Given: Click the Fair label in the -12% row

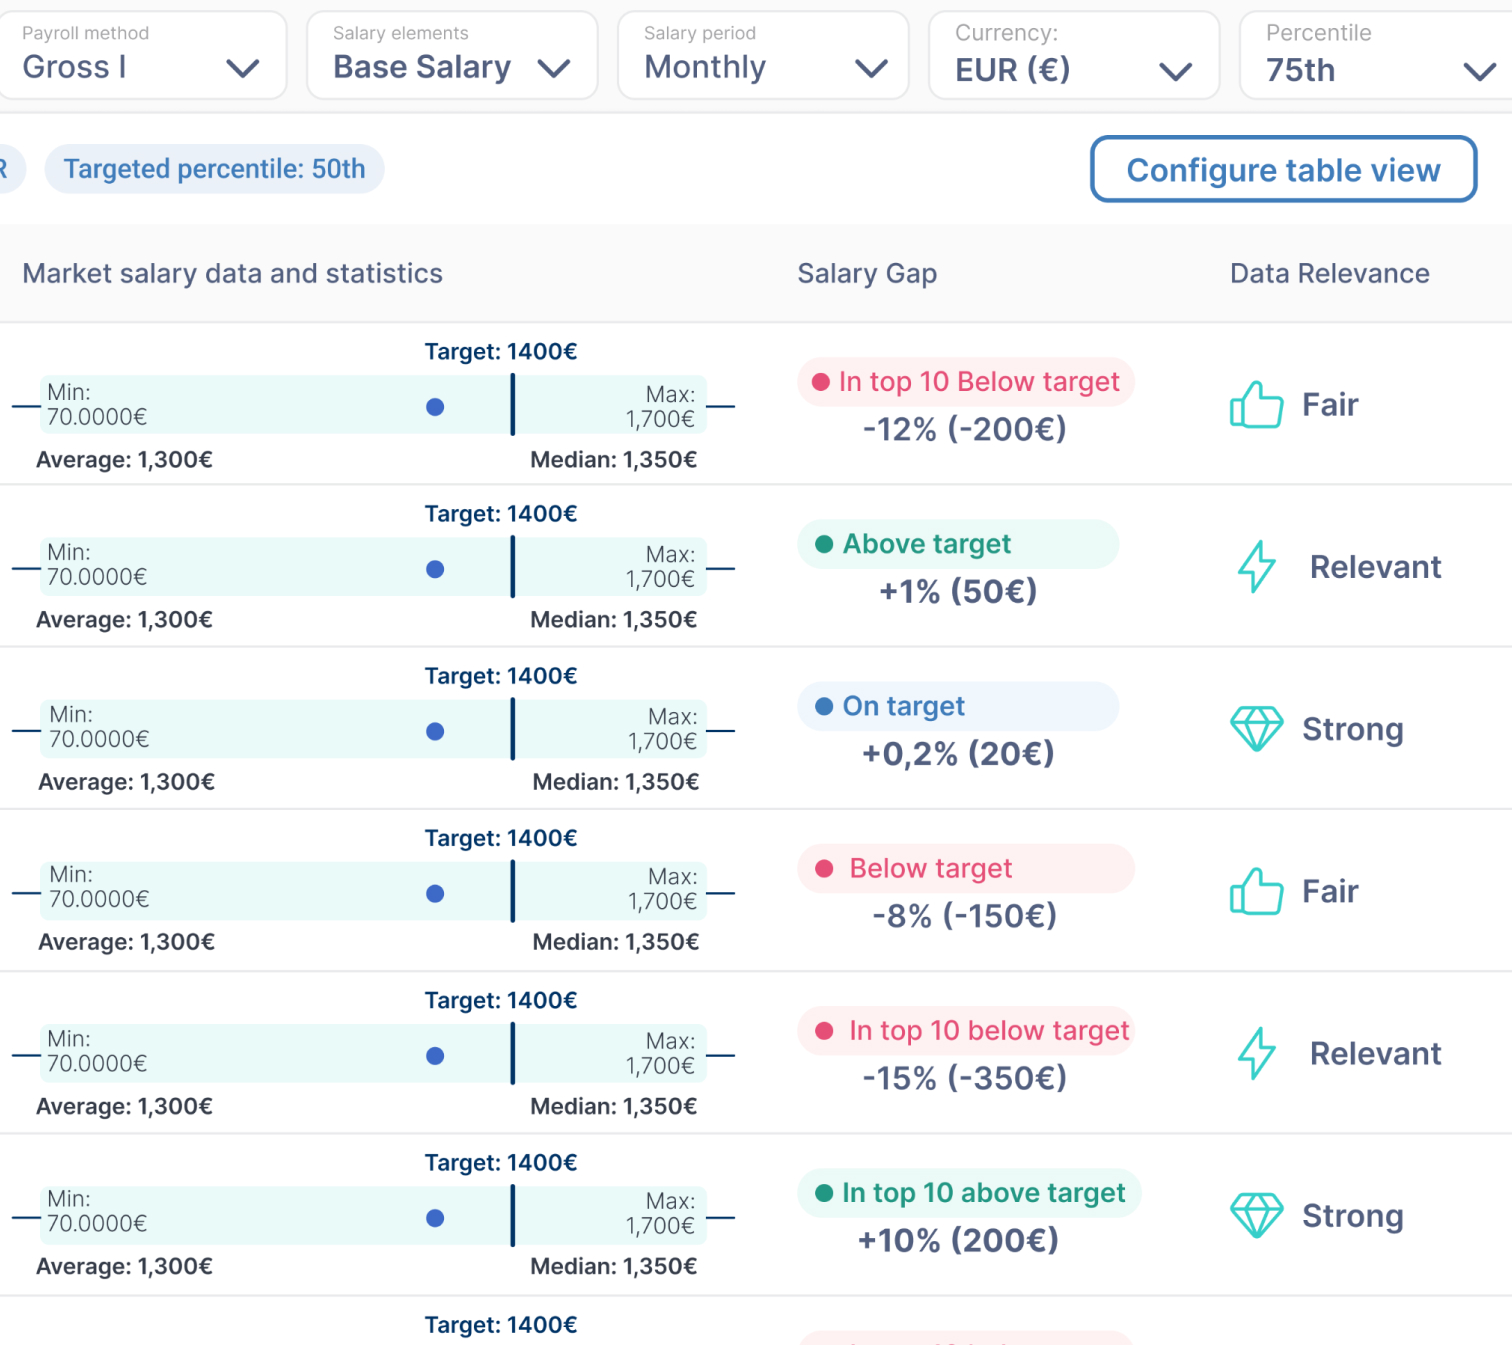Looking at the screenshot, I should 1329,405.
